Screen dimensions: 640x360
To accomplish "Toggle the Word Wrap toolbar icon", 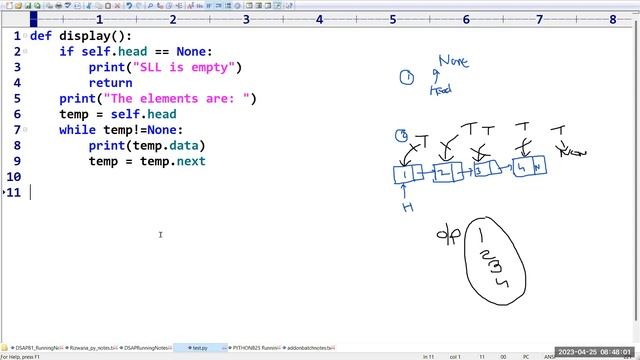I will point(209,6).
